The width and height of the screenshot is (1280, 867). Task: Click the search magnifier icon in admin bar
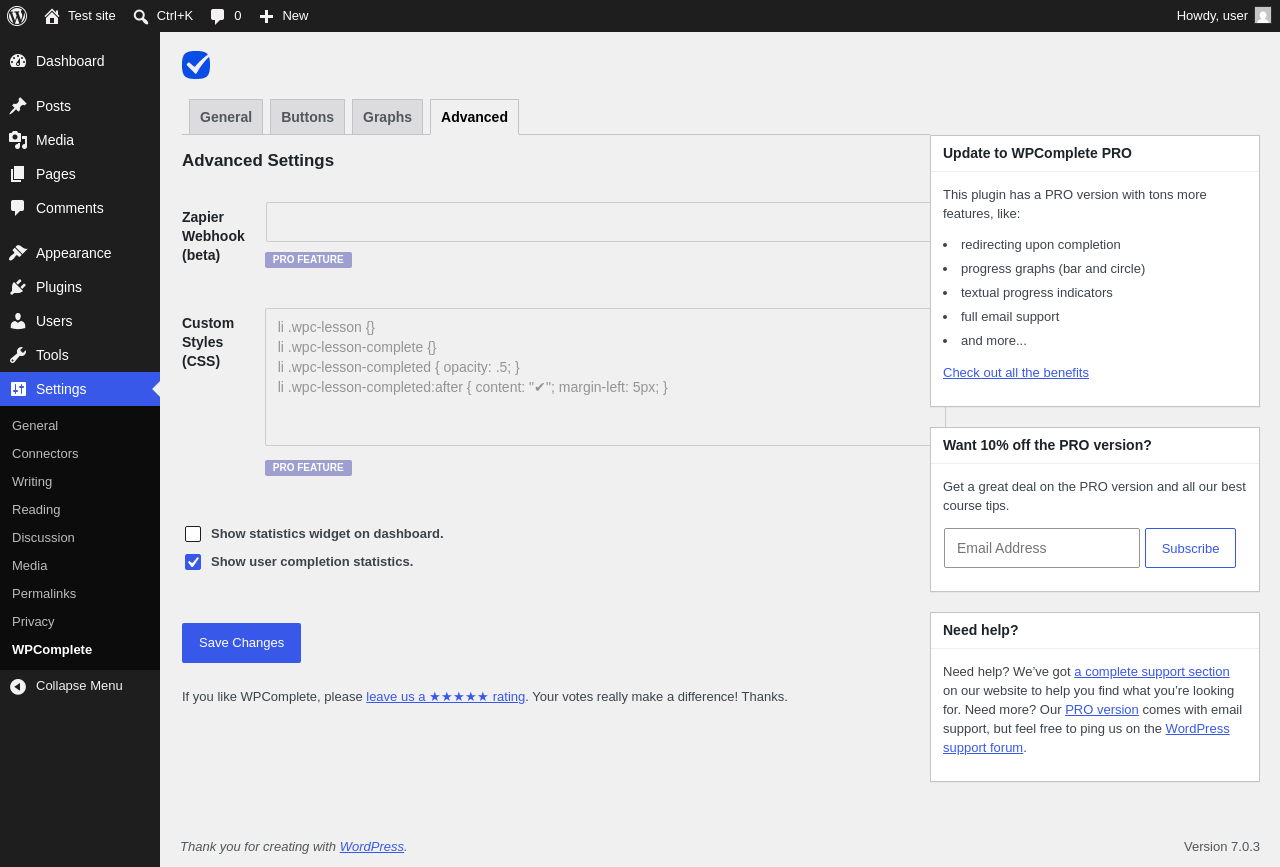click(141, 16)
